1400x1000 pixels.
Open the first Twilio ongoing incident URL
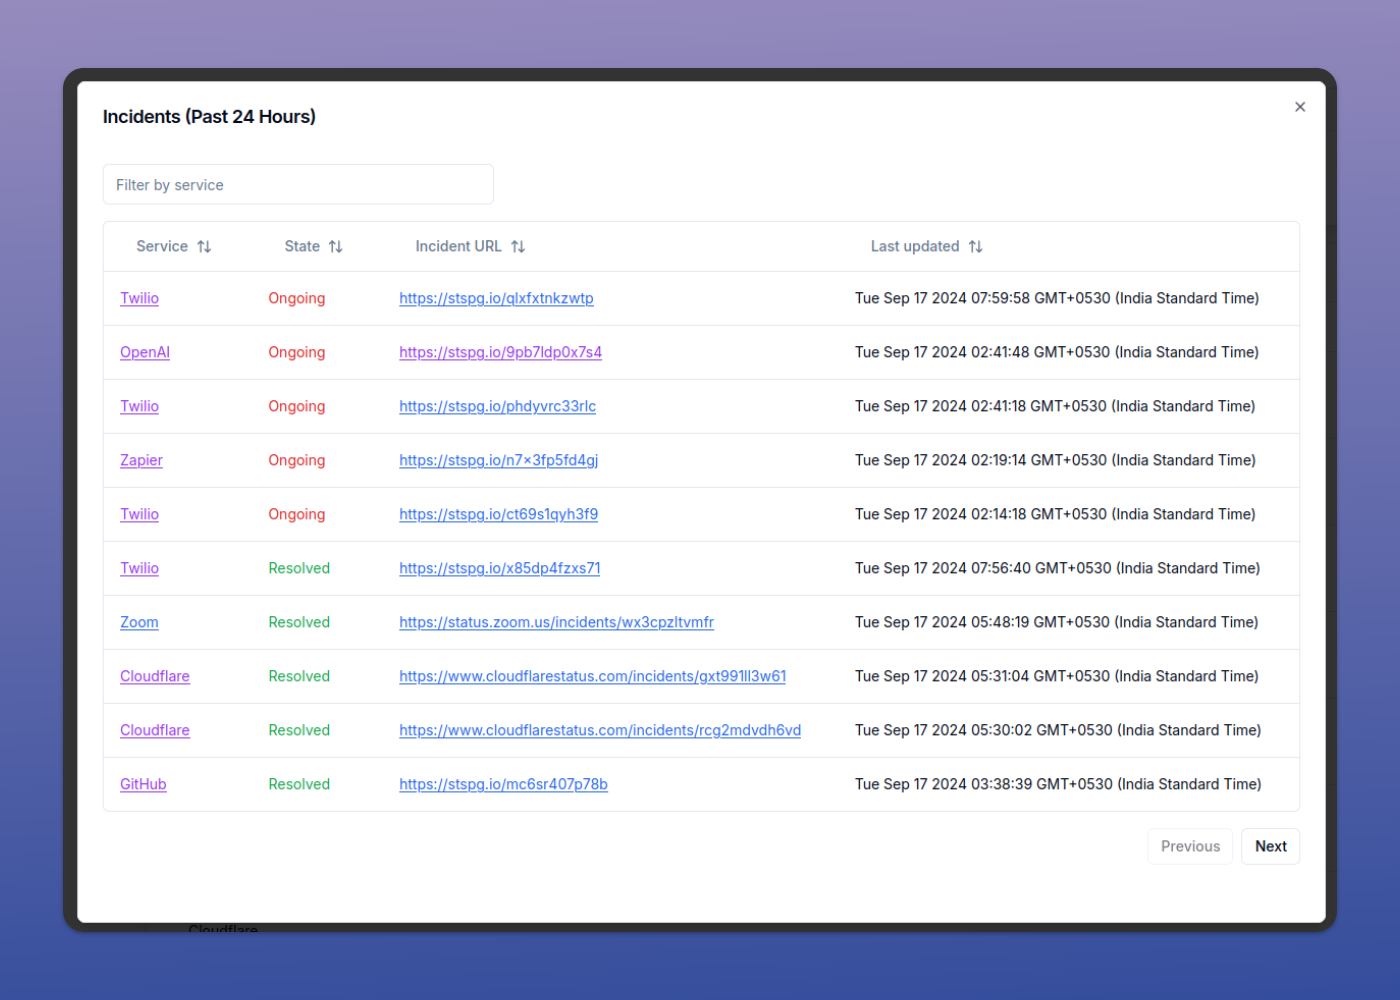click(496, 298)
